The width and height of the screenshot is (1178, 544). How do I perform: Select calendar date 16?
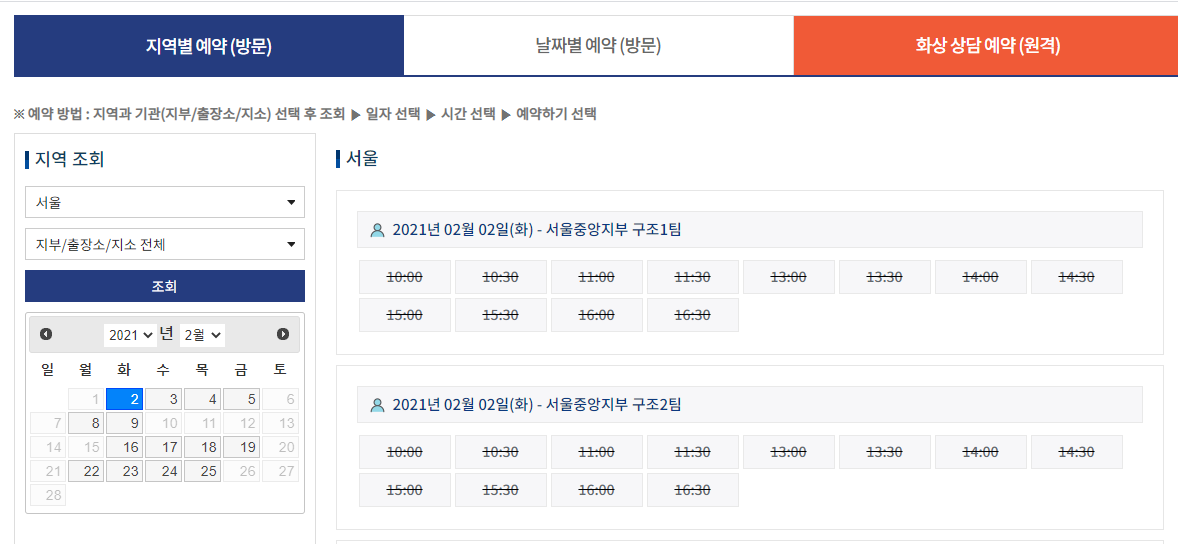[x=125, y=447]
